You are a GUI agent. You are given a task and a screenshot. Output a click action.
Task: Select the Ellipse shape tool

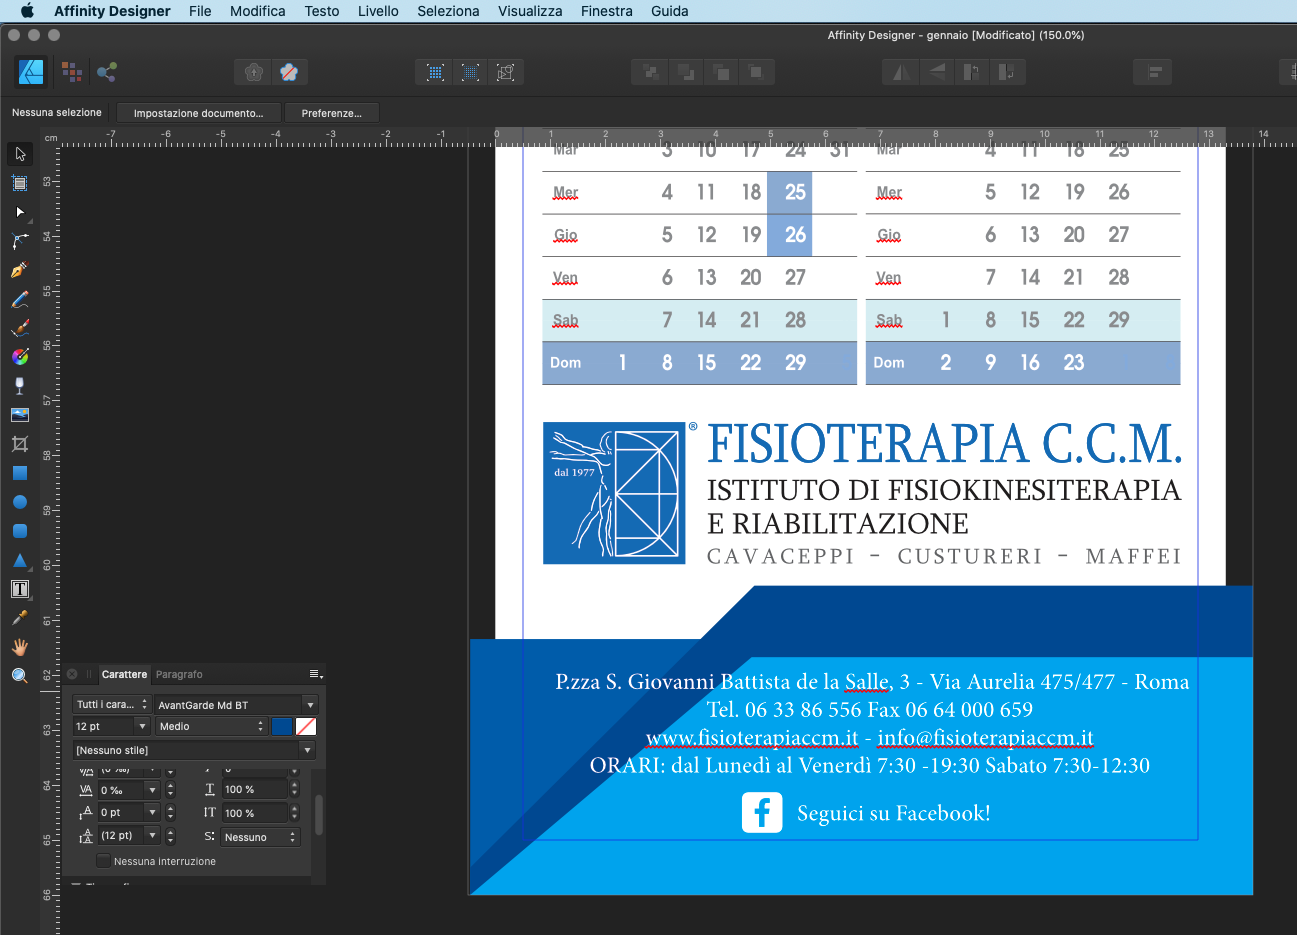pos(20,502)
